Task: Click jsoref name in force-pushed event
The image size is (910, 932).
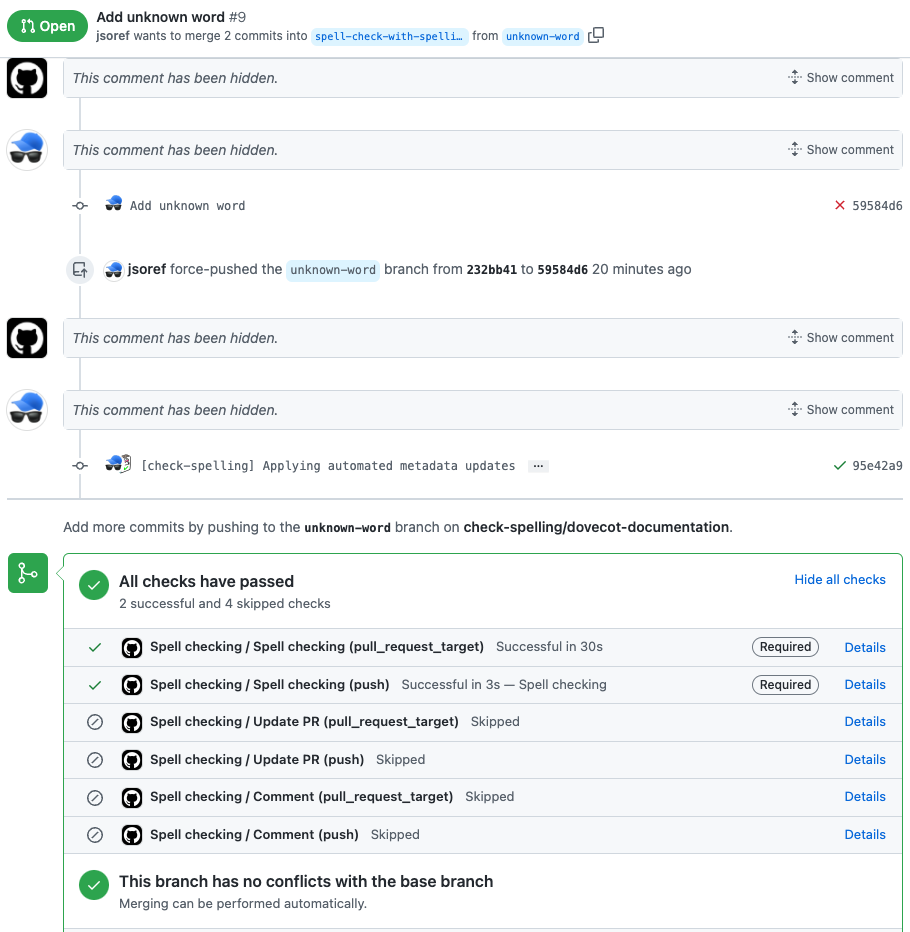Action: tap(147, 269)
